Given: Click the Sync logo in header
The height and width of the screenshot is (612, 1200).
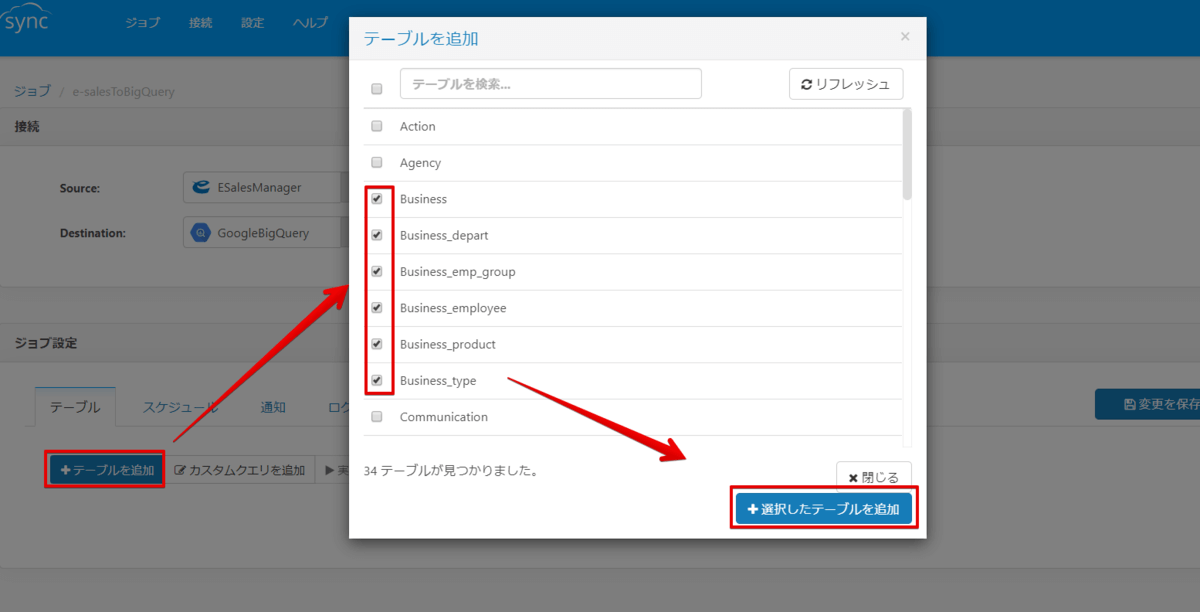Looking at the screenshot, I should [25, 18].
